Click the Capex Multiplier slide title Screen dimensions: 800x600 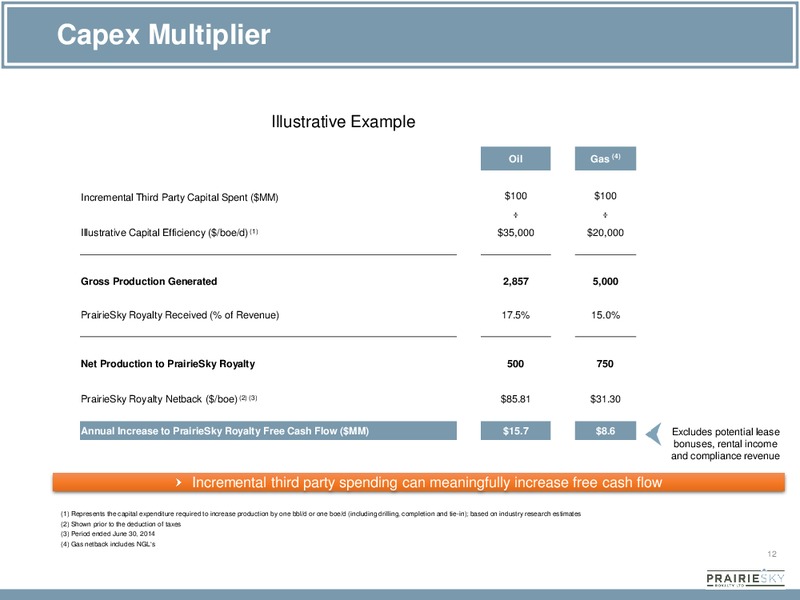[x=163, y=35]
